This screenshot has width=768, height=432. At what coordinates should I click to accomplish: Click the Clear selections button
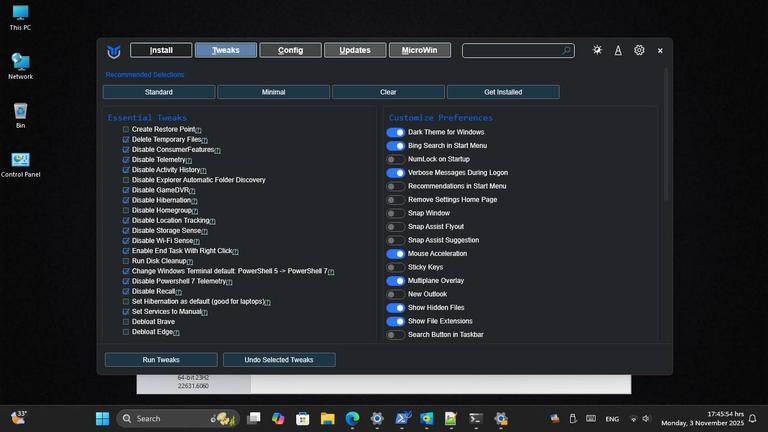click(x=388, y=92)
